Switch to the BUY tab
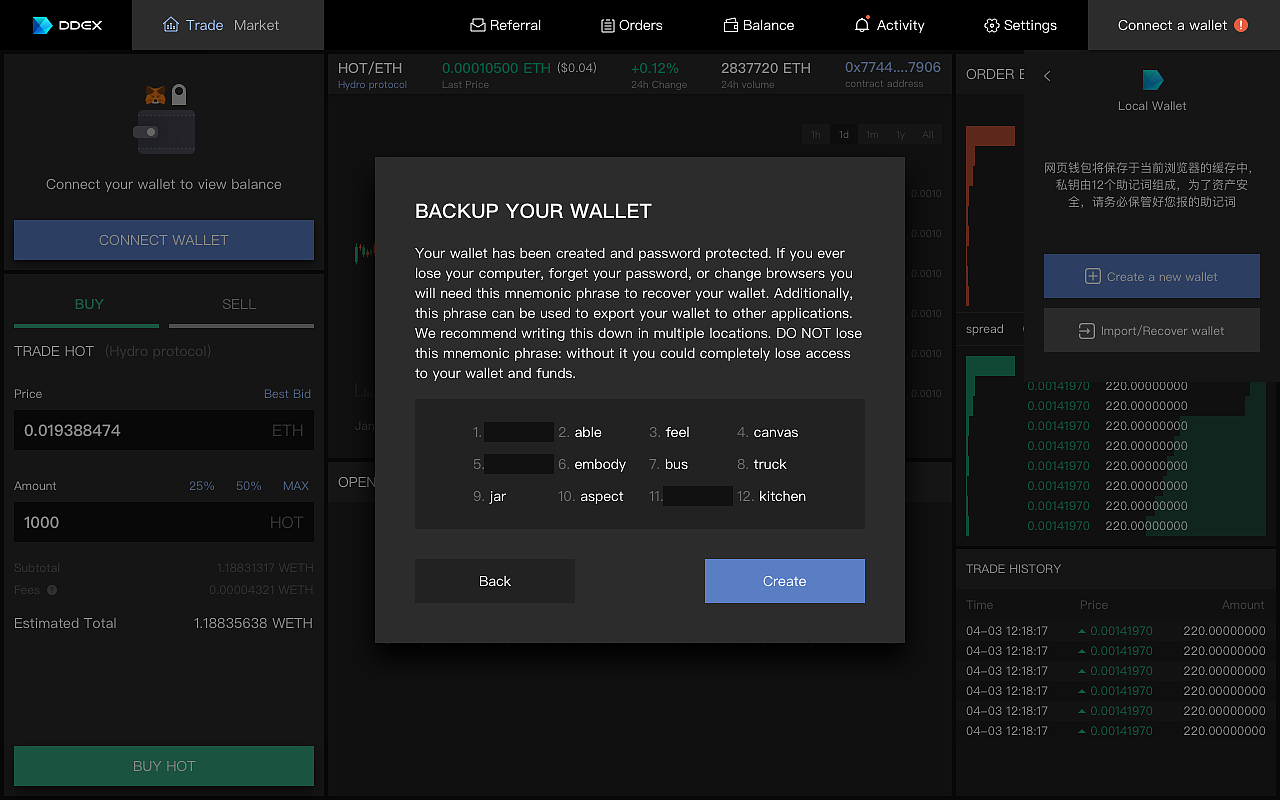Image resolution: width=1280 pixels, height=800 pixels. click(89, 304)
